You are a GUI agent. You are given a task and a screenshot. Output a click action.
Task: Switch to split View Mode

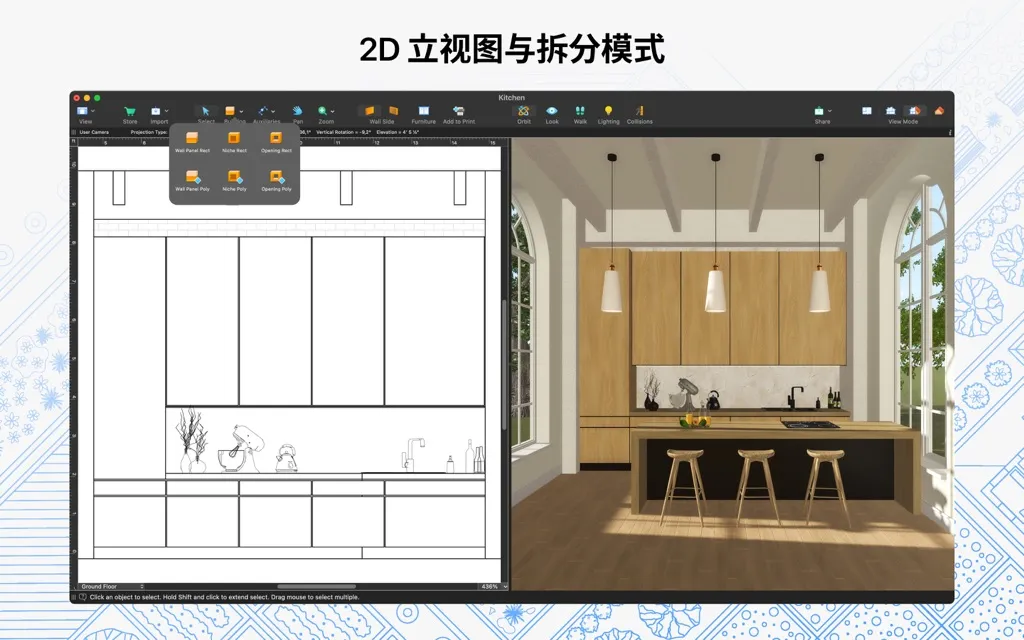[914, 111]
